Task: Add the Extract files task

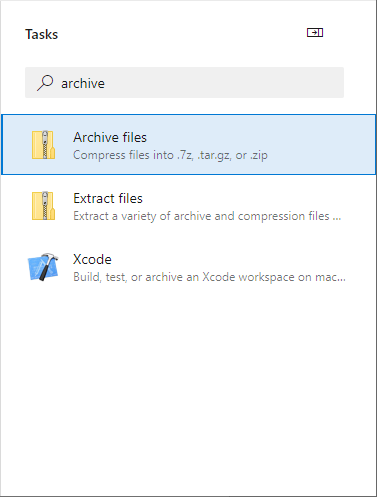Action: point(188,206)
